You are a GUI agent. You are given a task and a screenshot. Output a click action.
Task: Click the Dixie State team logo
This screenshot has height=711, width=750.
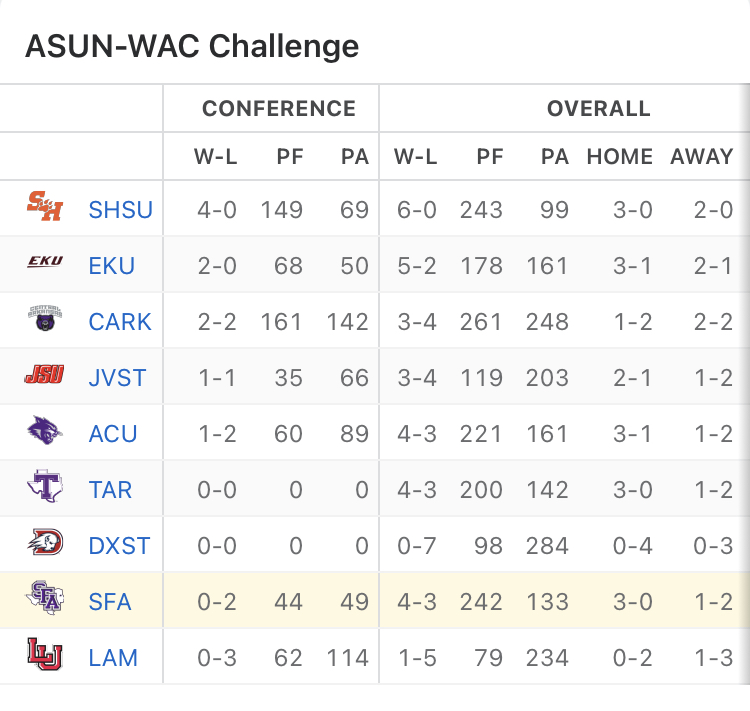45,542
